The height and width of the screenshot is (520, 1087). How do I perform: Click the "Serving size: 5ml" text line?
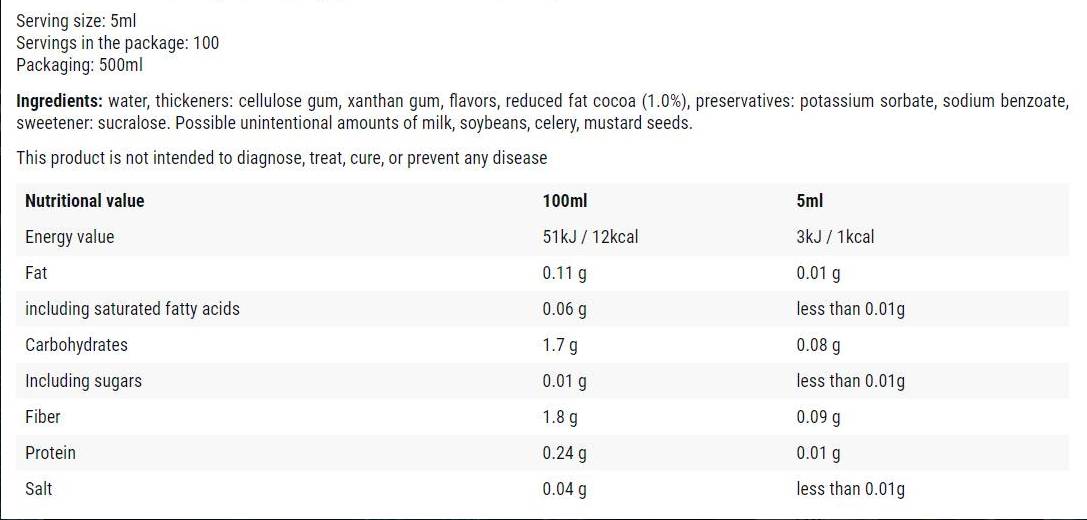(76, 20)
